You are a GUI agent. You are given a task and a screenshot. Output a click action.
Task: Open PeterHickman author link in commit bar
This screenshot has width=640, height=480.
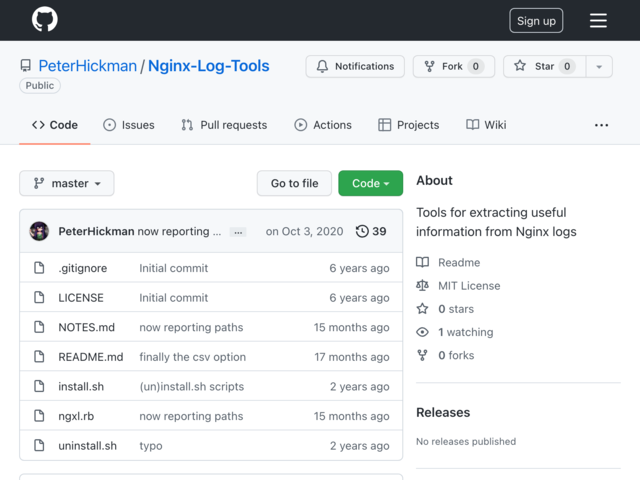coord(96,231)
